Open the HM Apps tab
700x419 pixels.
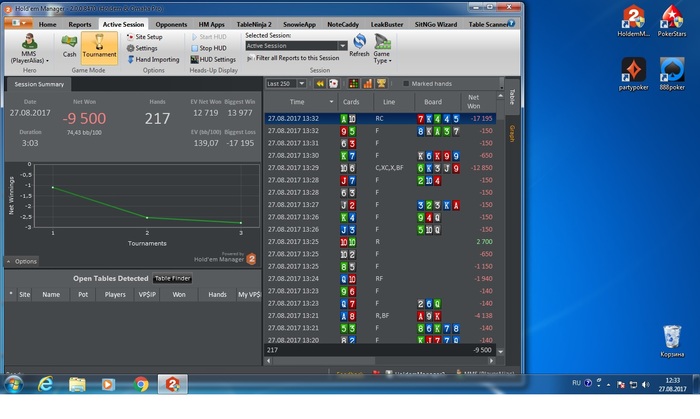pyautogui.click(x=212, y=24)
